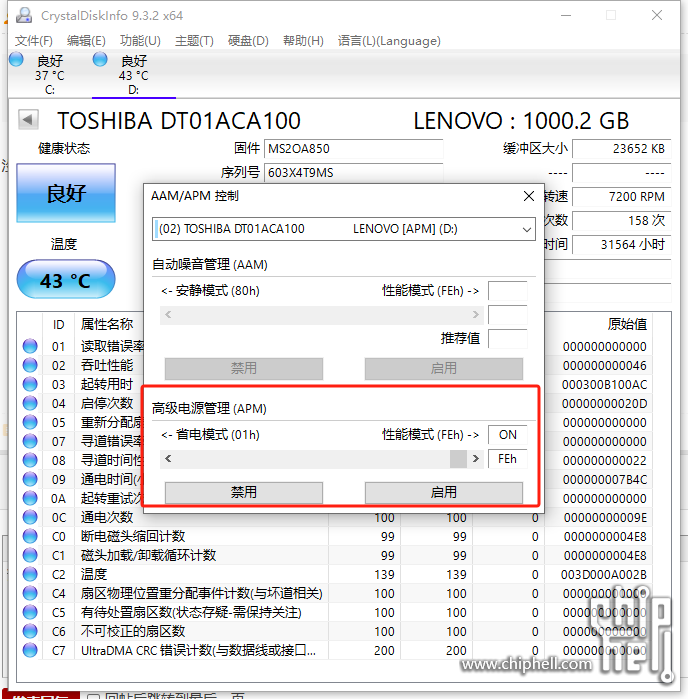688x699 pixels.
Task: Click the 原始值 column header
Action: pyautogui.click(x=627, y=324)
